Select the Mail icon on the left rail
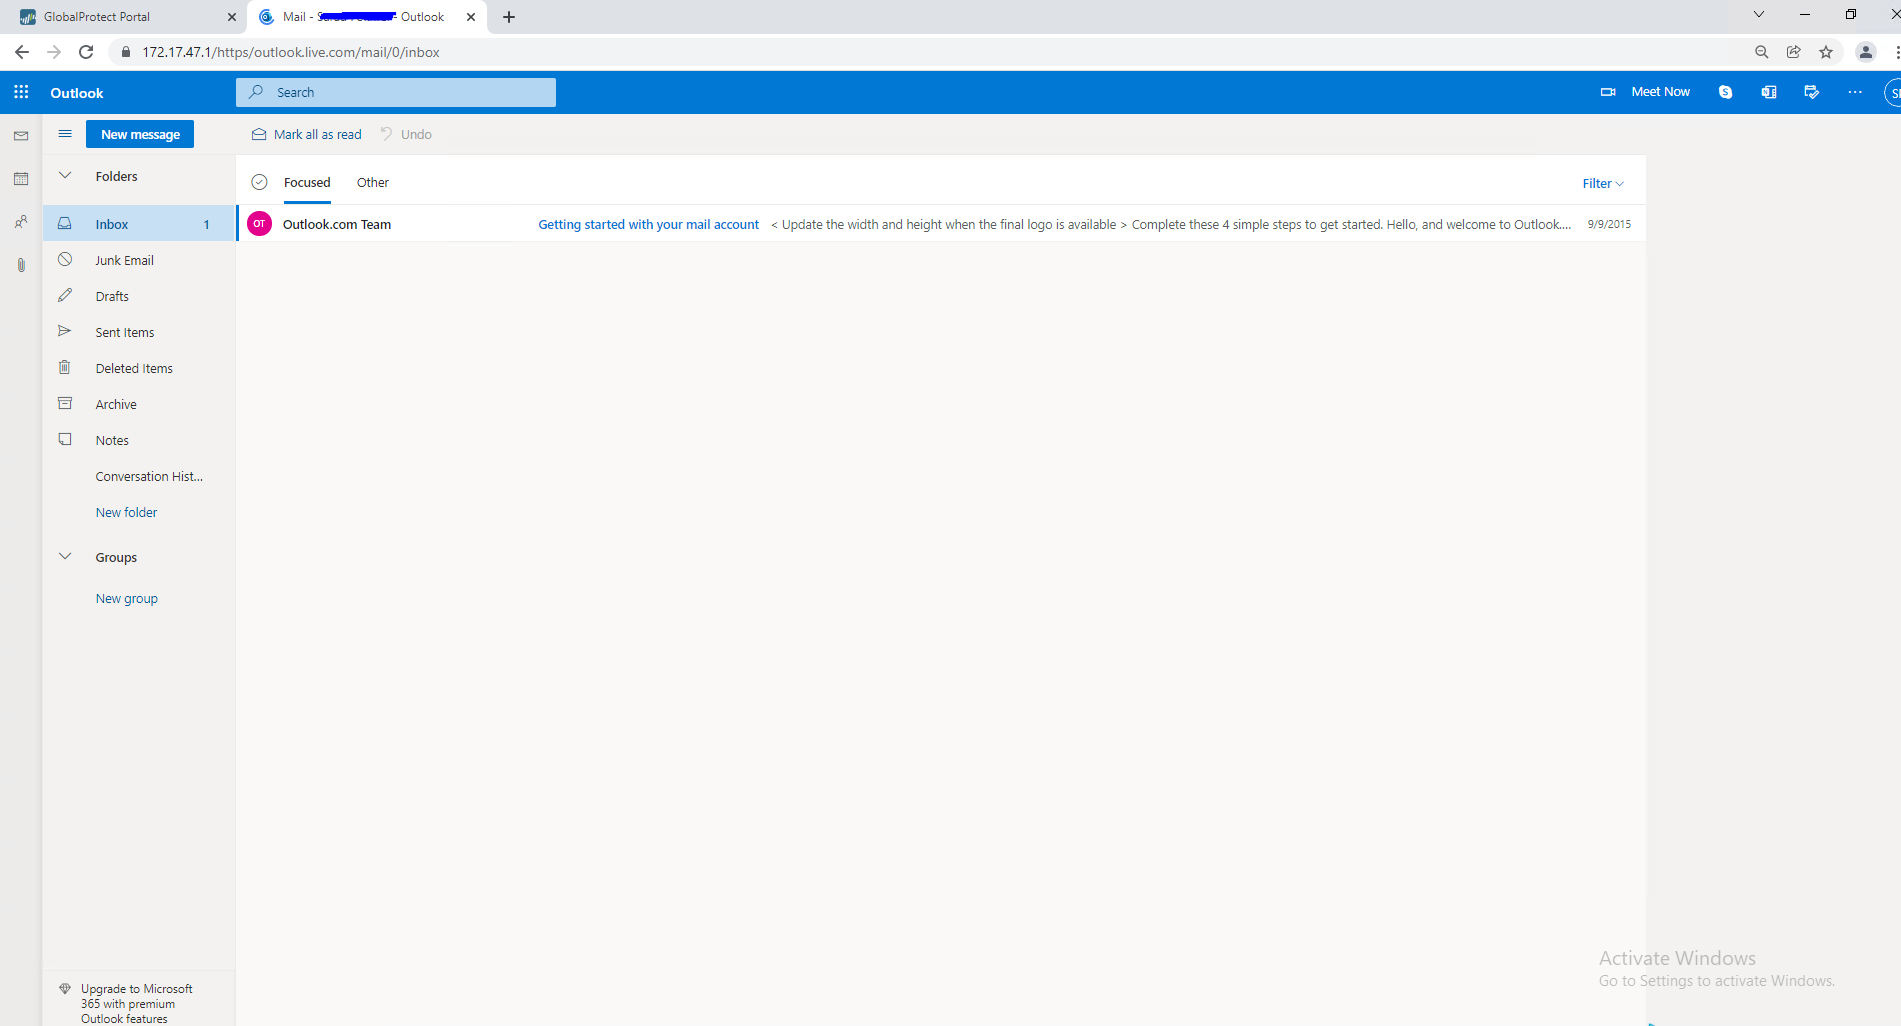The height and width of the screenshot is (1026, 1901). pyautogui.click(x=20, y=135)
